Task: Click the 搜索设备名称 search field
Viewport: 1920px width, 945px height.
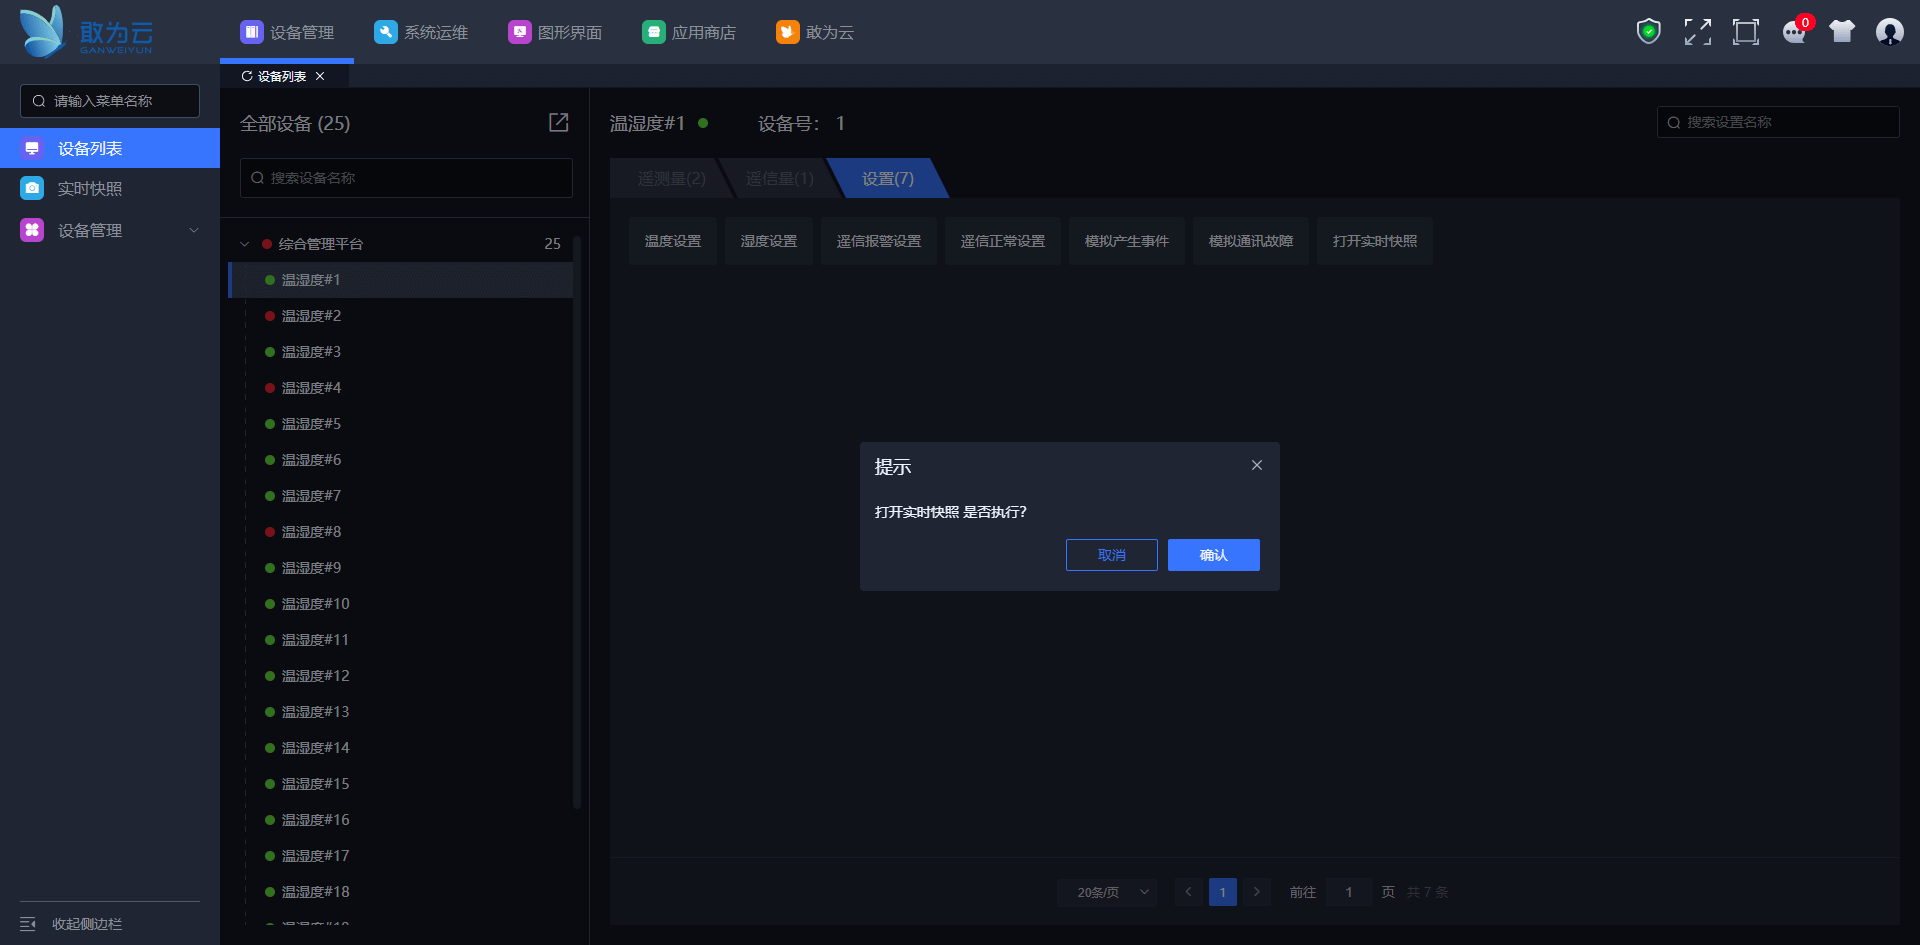Action: coord(406,178)
